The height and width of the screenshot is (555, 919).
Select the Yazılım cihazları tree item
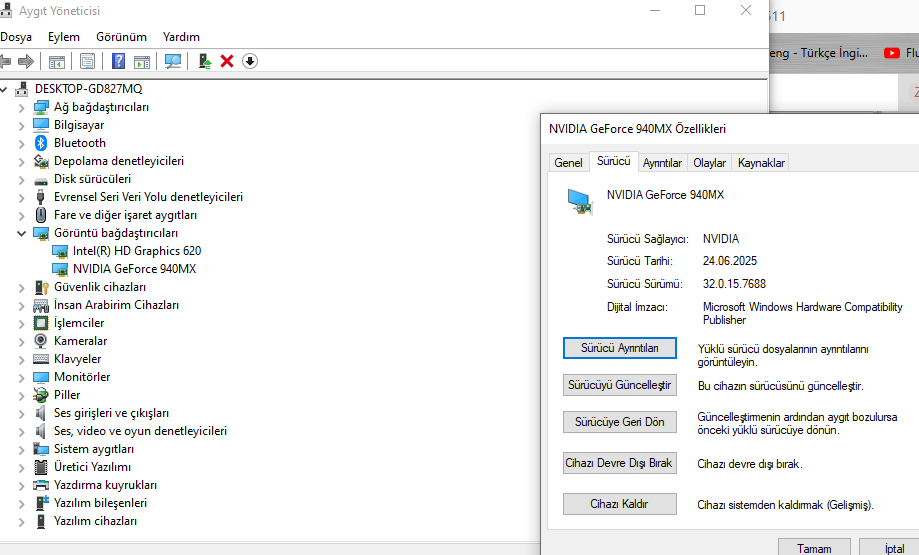click(95, 521)
